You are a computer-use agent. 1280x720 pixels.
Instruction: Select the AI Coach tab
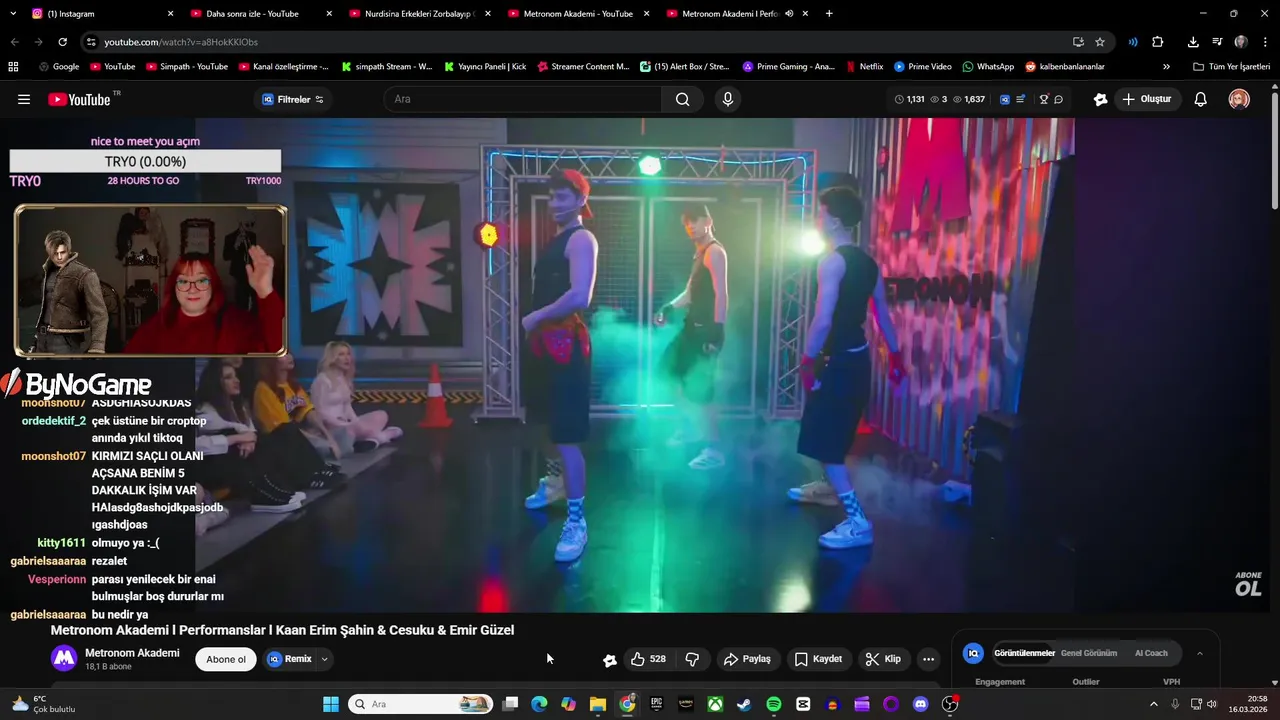[x=1151, y=653]
